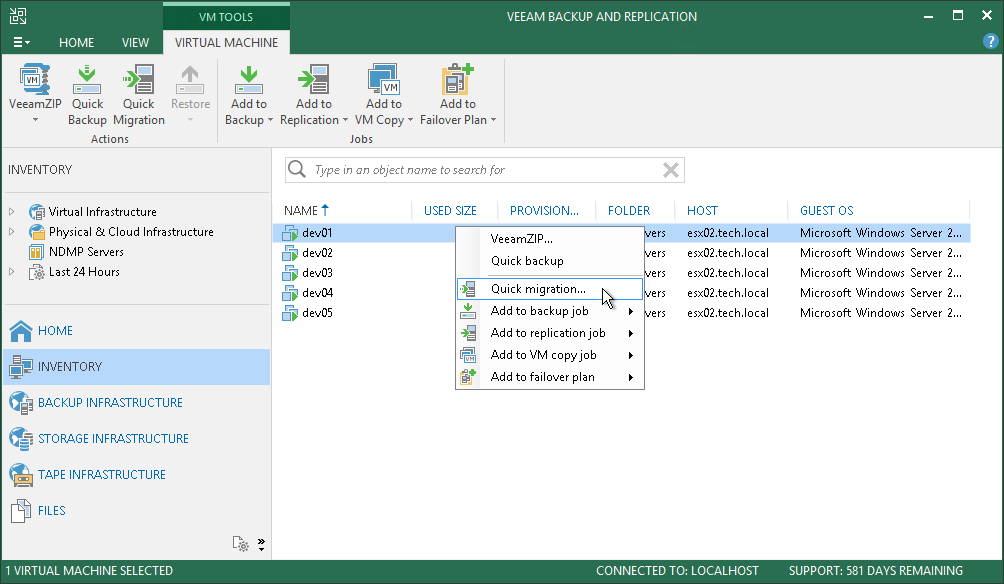Expand the Last 24 Hours node
1004x584 pixels.
click(12, 272)
